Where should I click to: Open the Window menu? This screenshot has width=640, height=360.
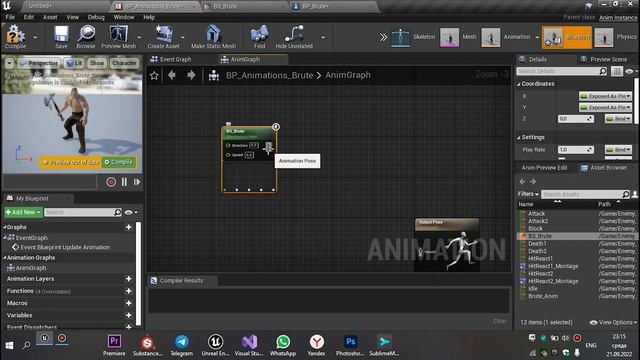coord(124,17)
